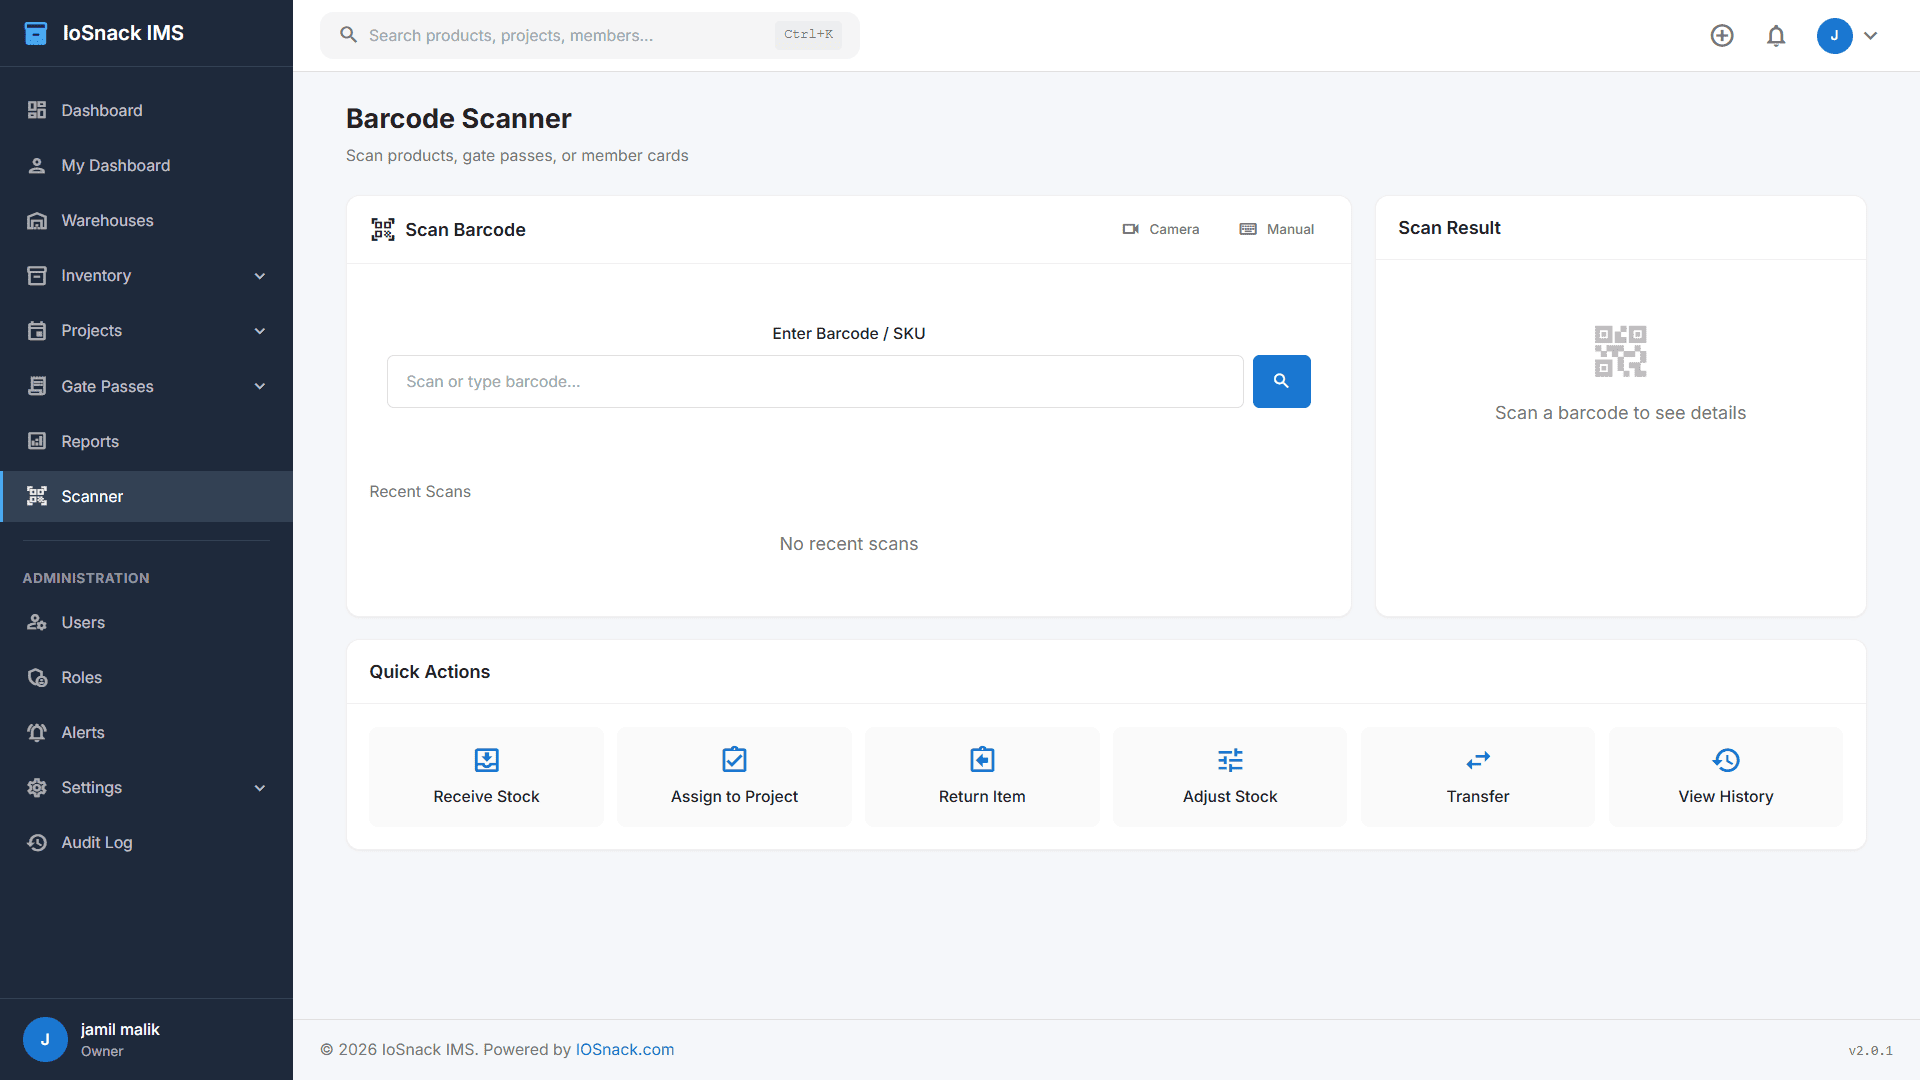This screenshot has width=1920, height=1080.
Task: Click the Transfer quick action
Action: point(1478,776)
